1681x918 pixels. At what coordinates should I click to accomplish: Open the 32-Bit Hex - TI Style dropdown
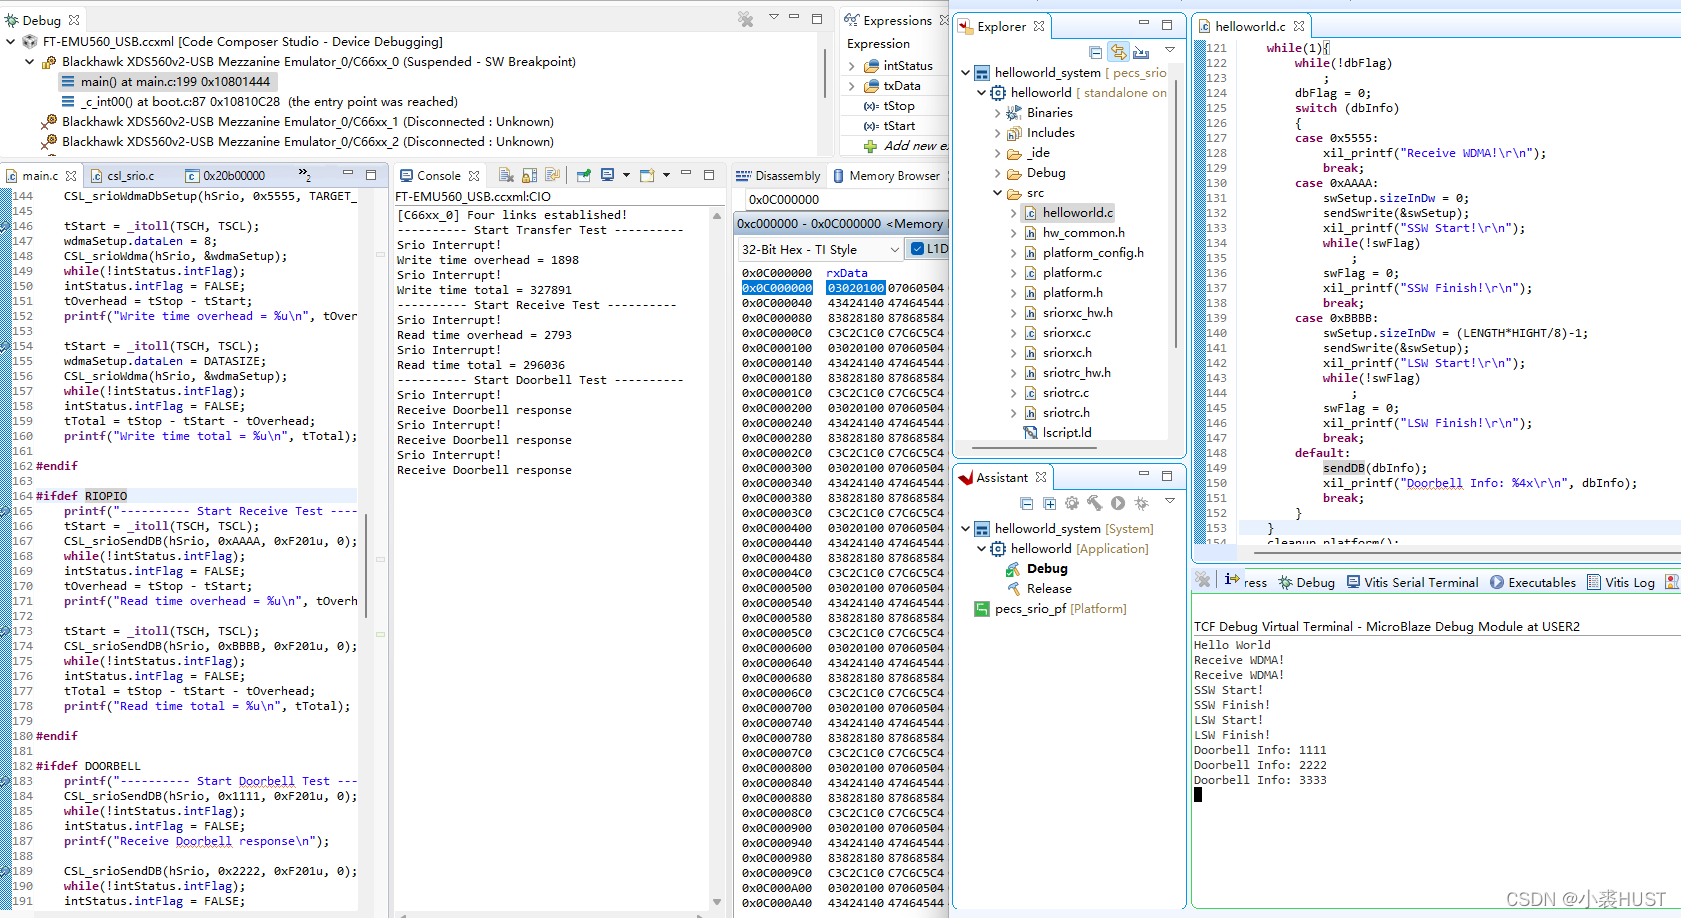point(819,249)
